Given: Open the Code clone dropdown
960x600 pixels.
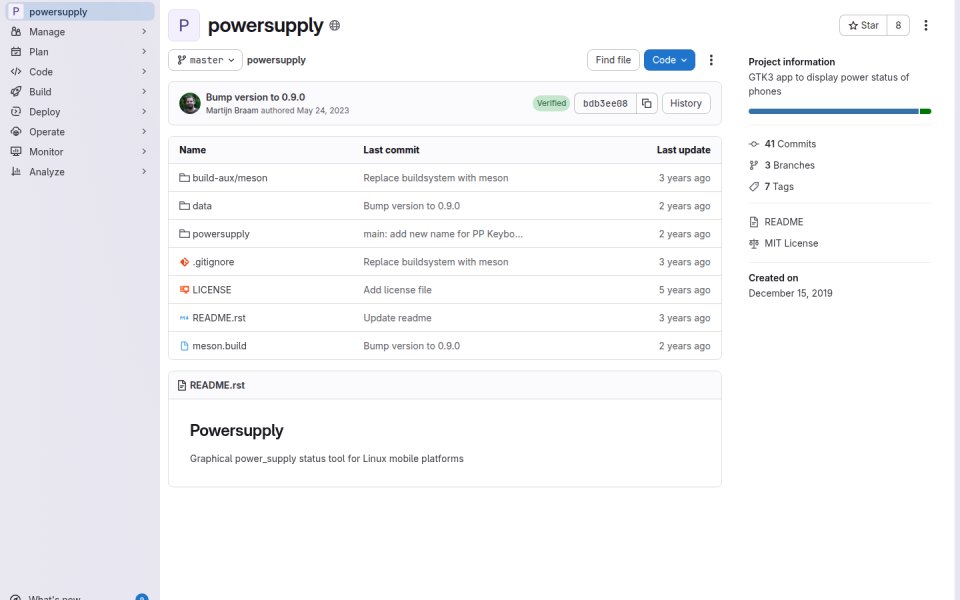Looking at the screenshot, I should tap(669, 60).
